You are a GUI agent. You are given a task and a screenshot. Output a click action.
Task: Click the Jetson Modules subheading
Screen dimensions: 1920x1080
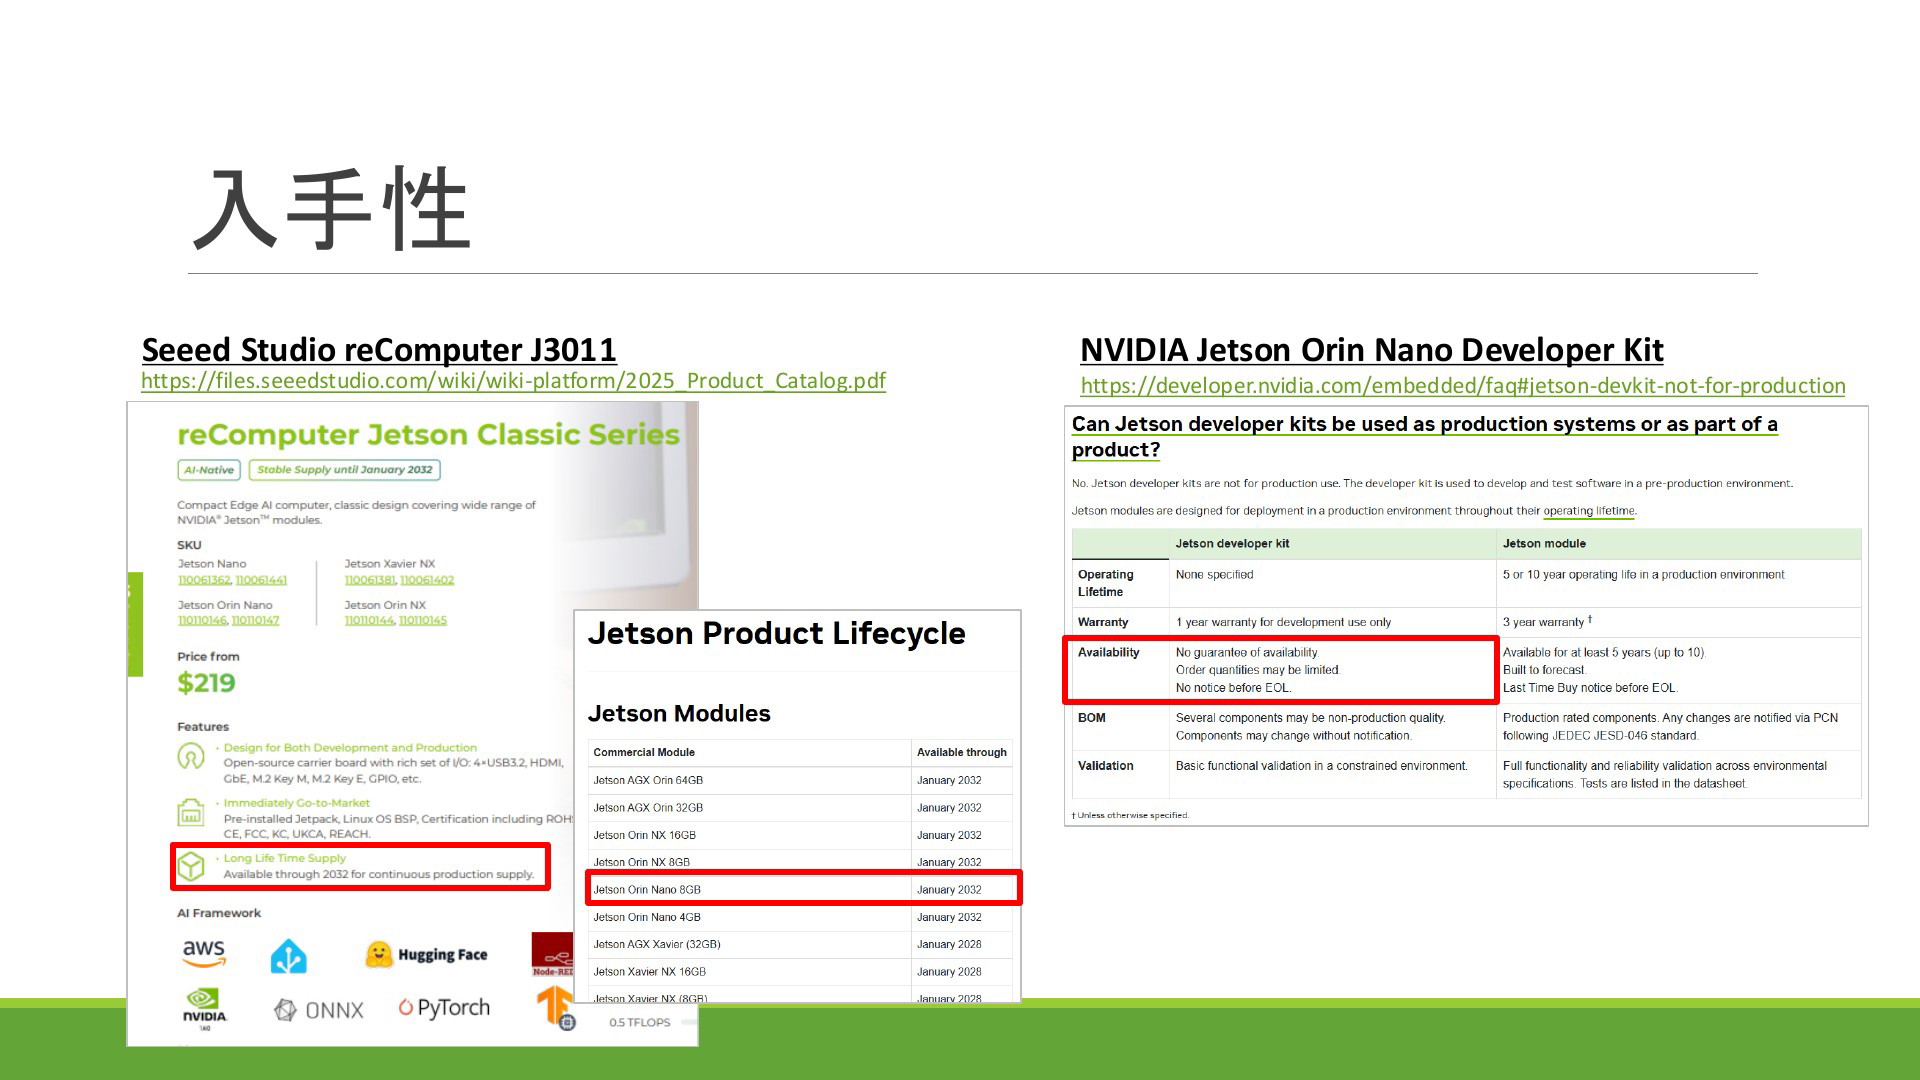click(679, 714)
